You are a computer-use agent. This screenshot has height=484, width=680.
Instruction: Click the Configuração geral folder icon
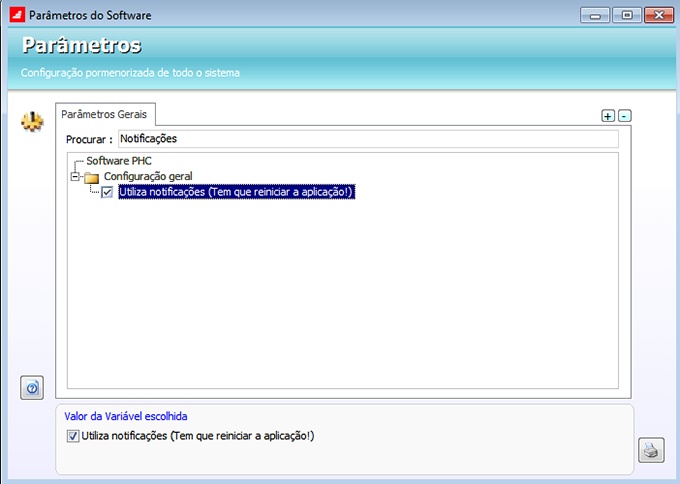pyautogui.click(x=92, y=177)
